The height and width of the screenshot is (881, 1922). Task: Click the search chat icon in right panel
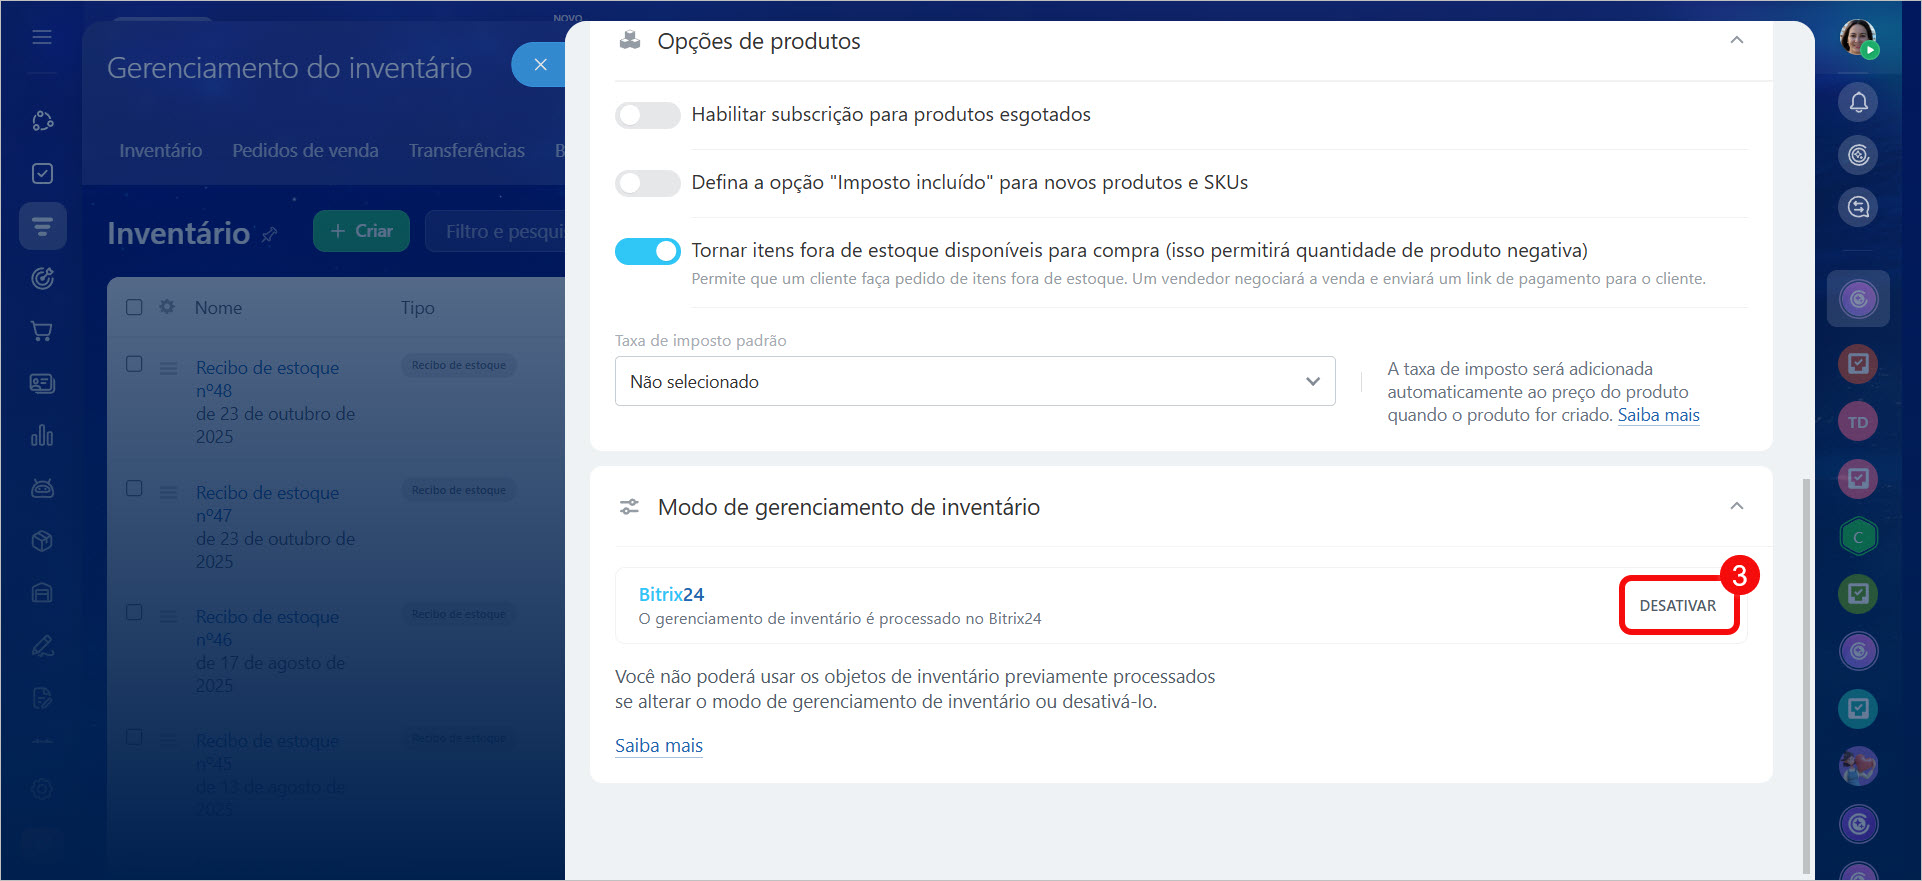click(x=1858, y=207)
